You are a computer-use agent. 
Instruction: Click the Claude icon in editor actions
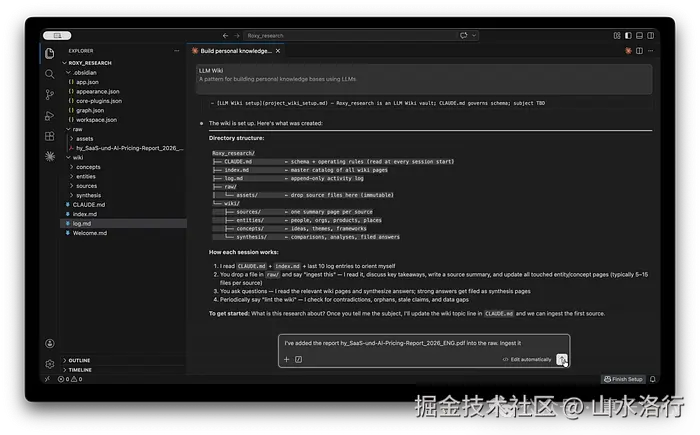[x=628, y=51]
